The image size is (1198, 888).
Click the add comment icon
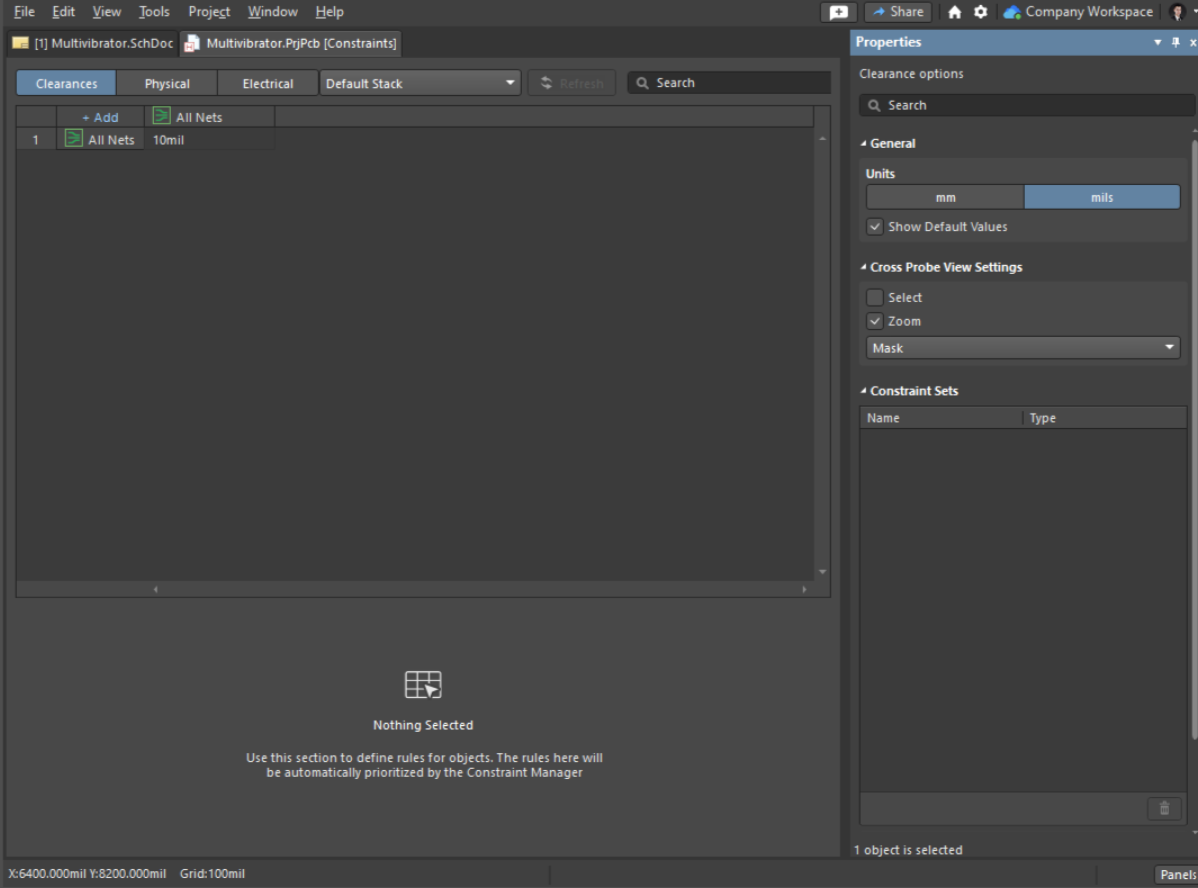pyautogui.click(x=838, y=12)
